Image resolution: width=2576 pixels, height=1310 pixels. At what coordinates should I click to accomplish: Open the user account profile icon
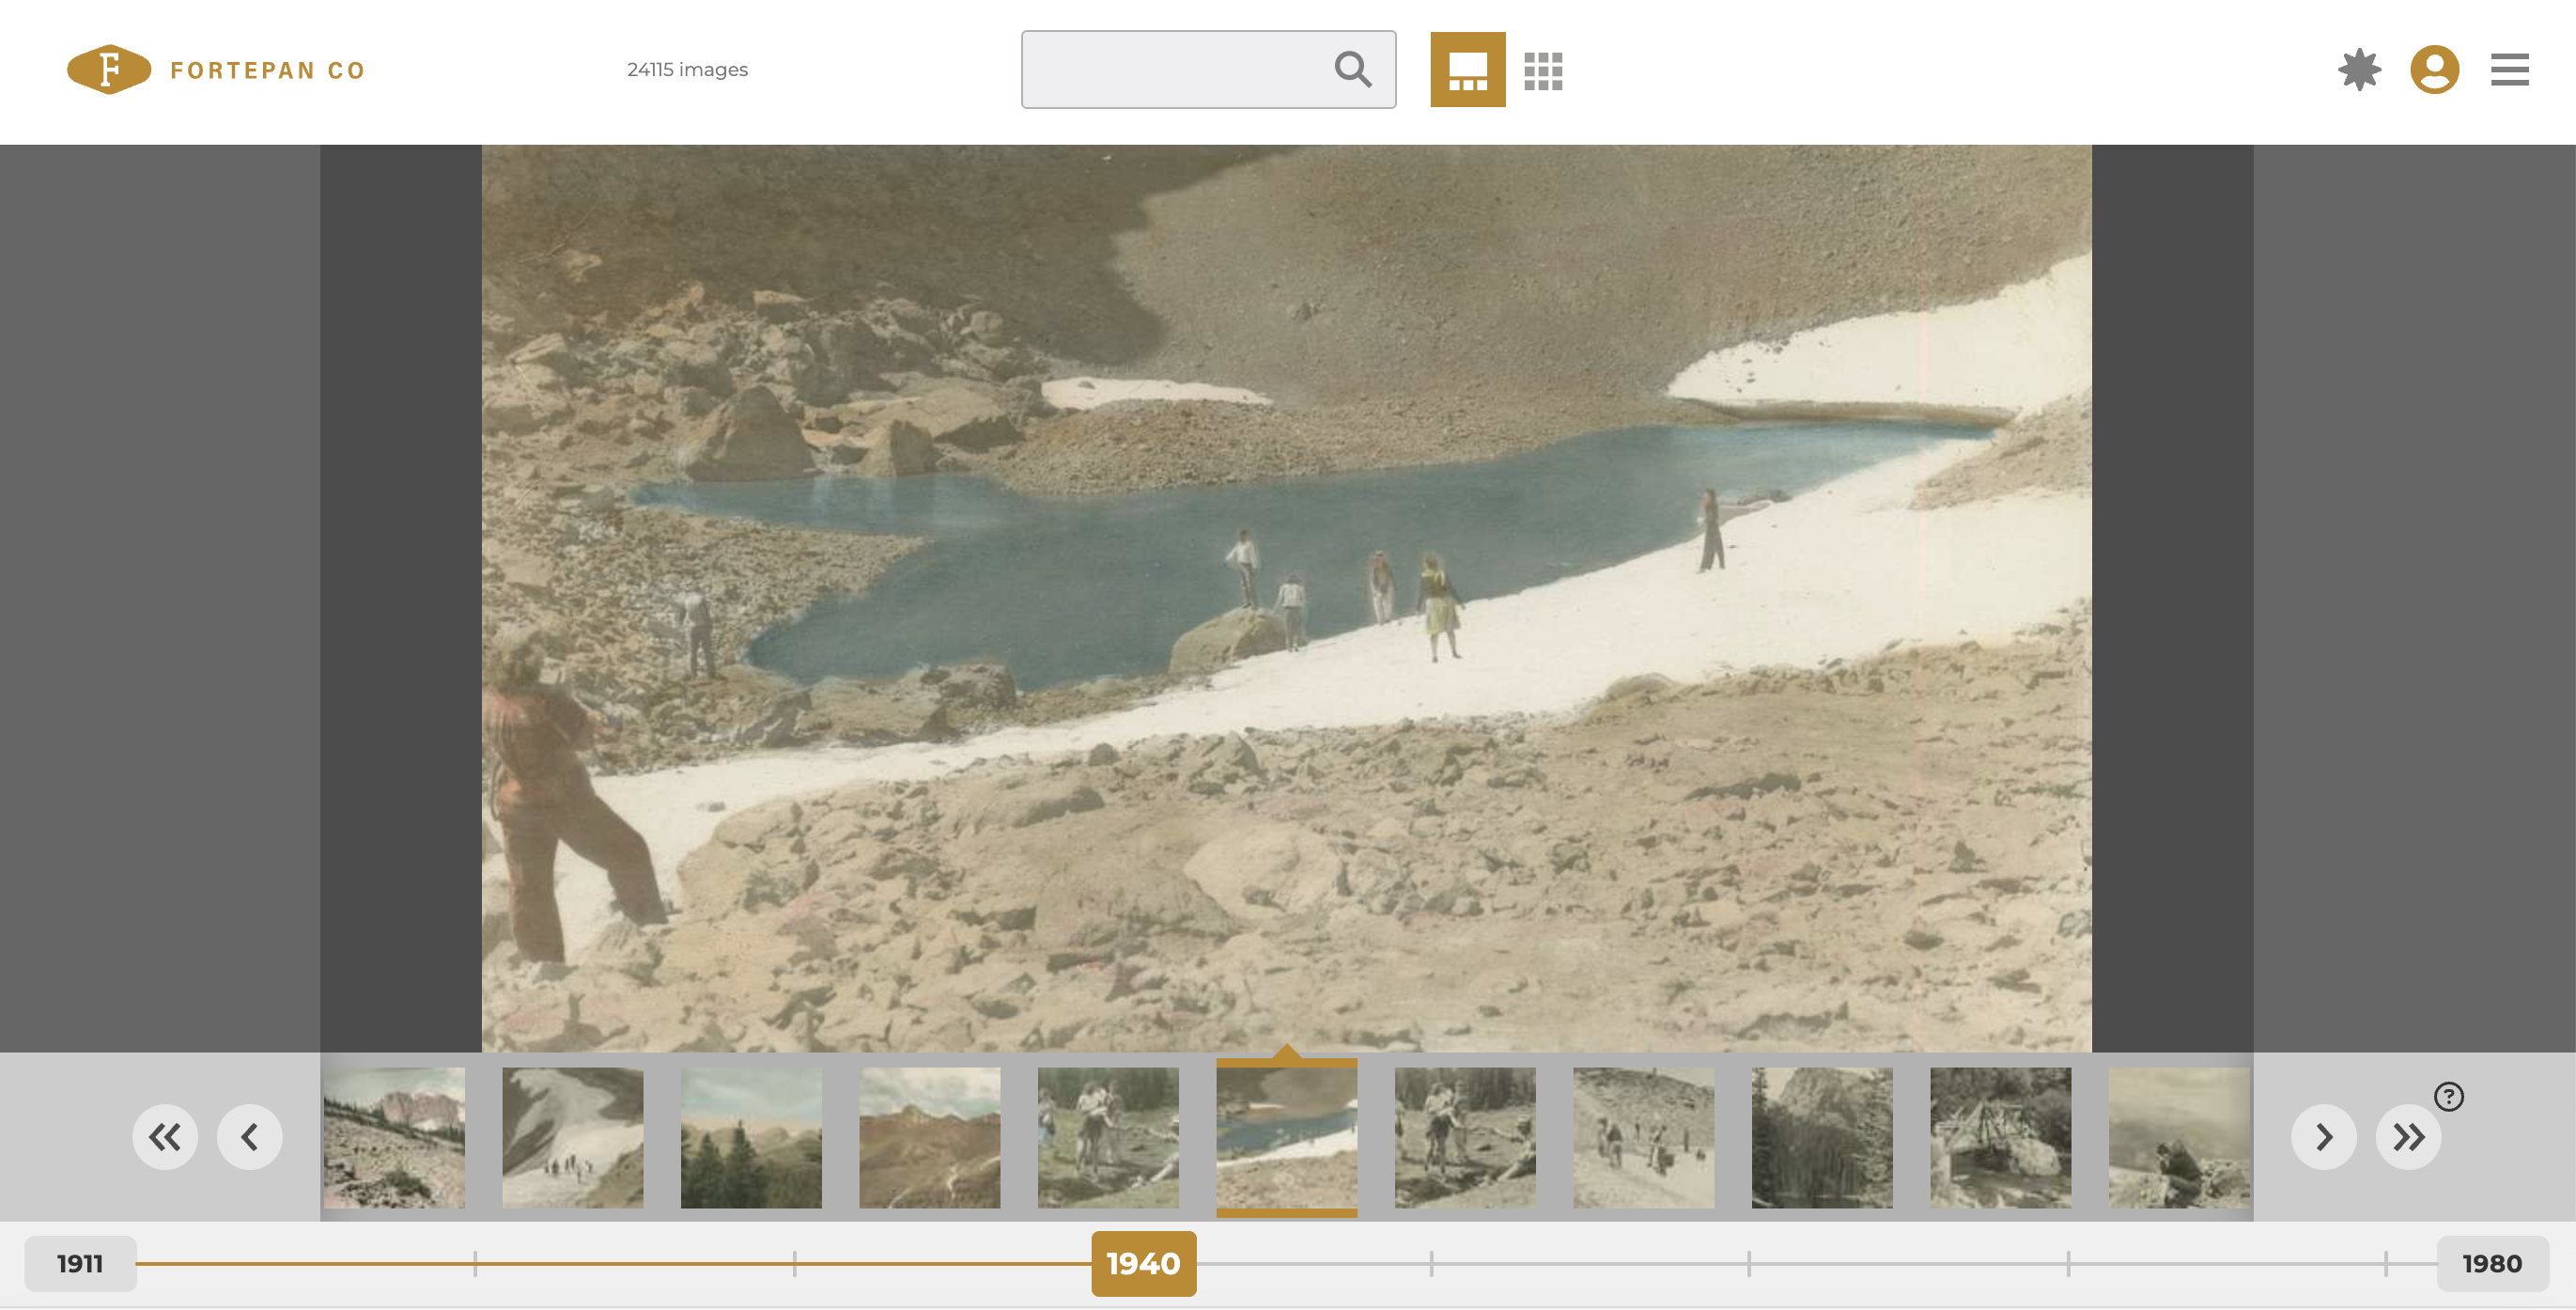pyautogui.click(x=2434, y=69)
